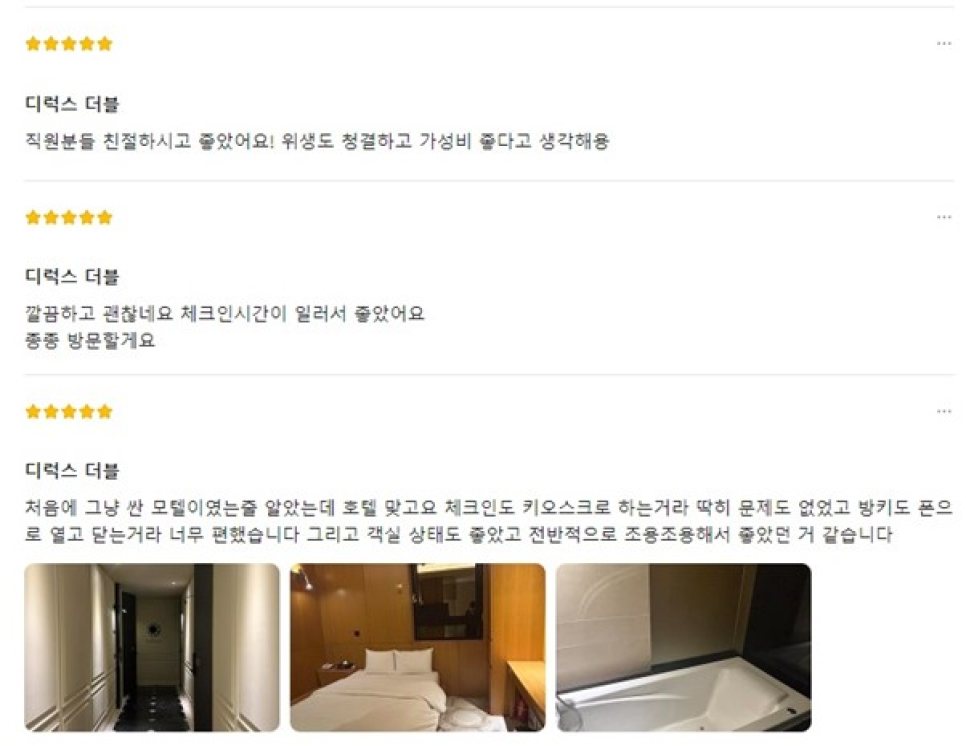Click first star in second review rating
Viewport: 966px width, 746px height.
[x=33, y=217]
